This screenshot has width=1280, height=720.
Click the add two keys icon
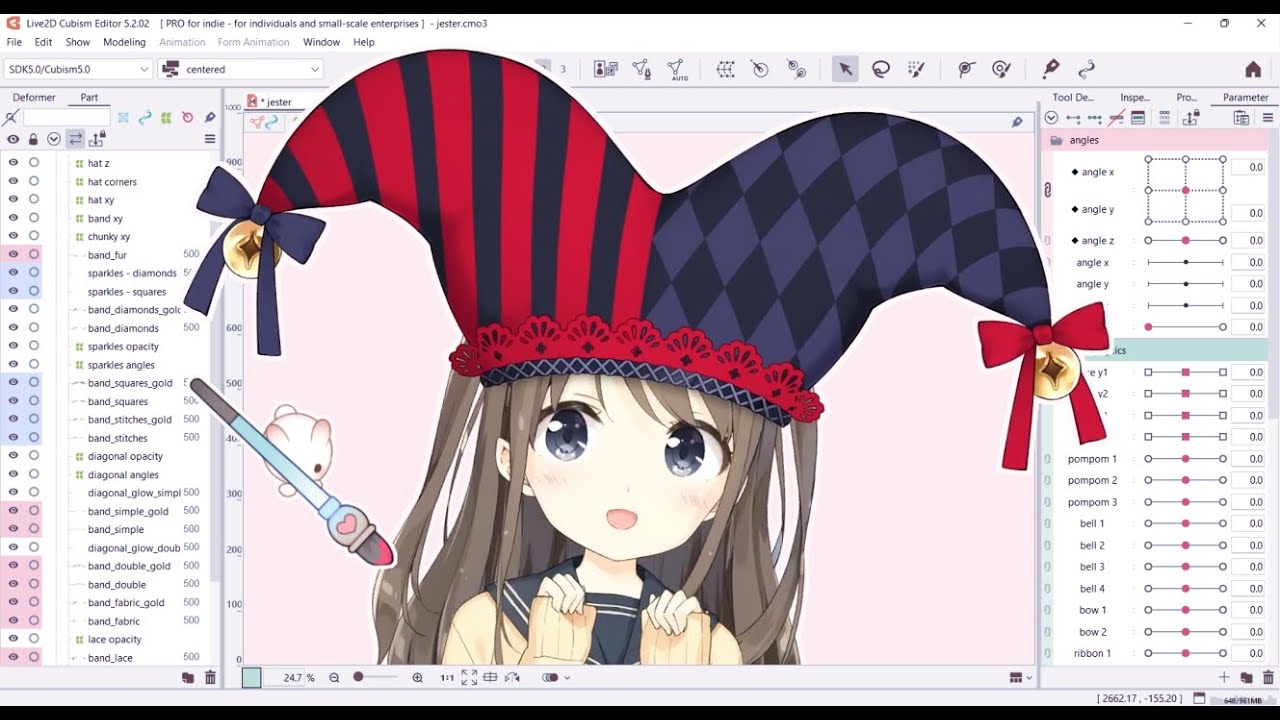pos(1072,118)
